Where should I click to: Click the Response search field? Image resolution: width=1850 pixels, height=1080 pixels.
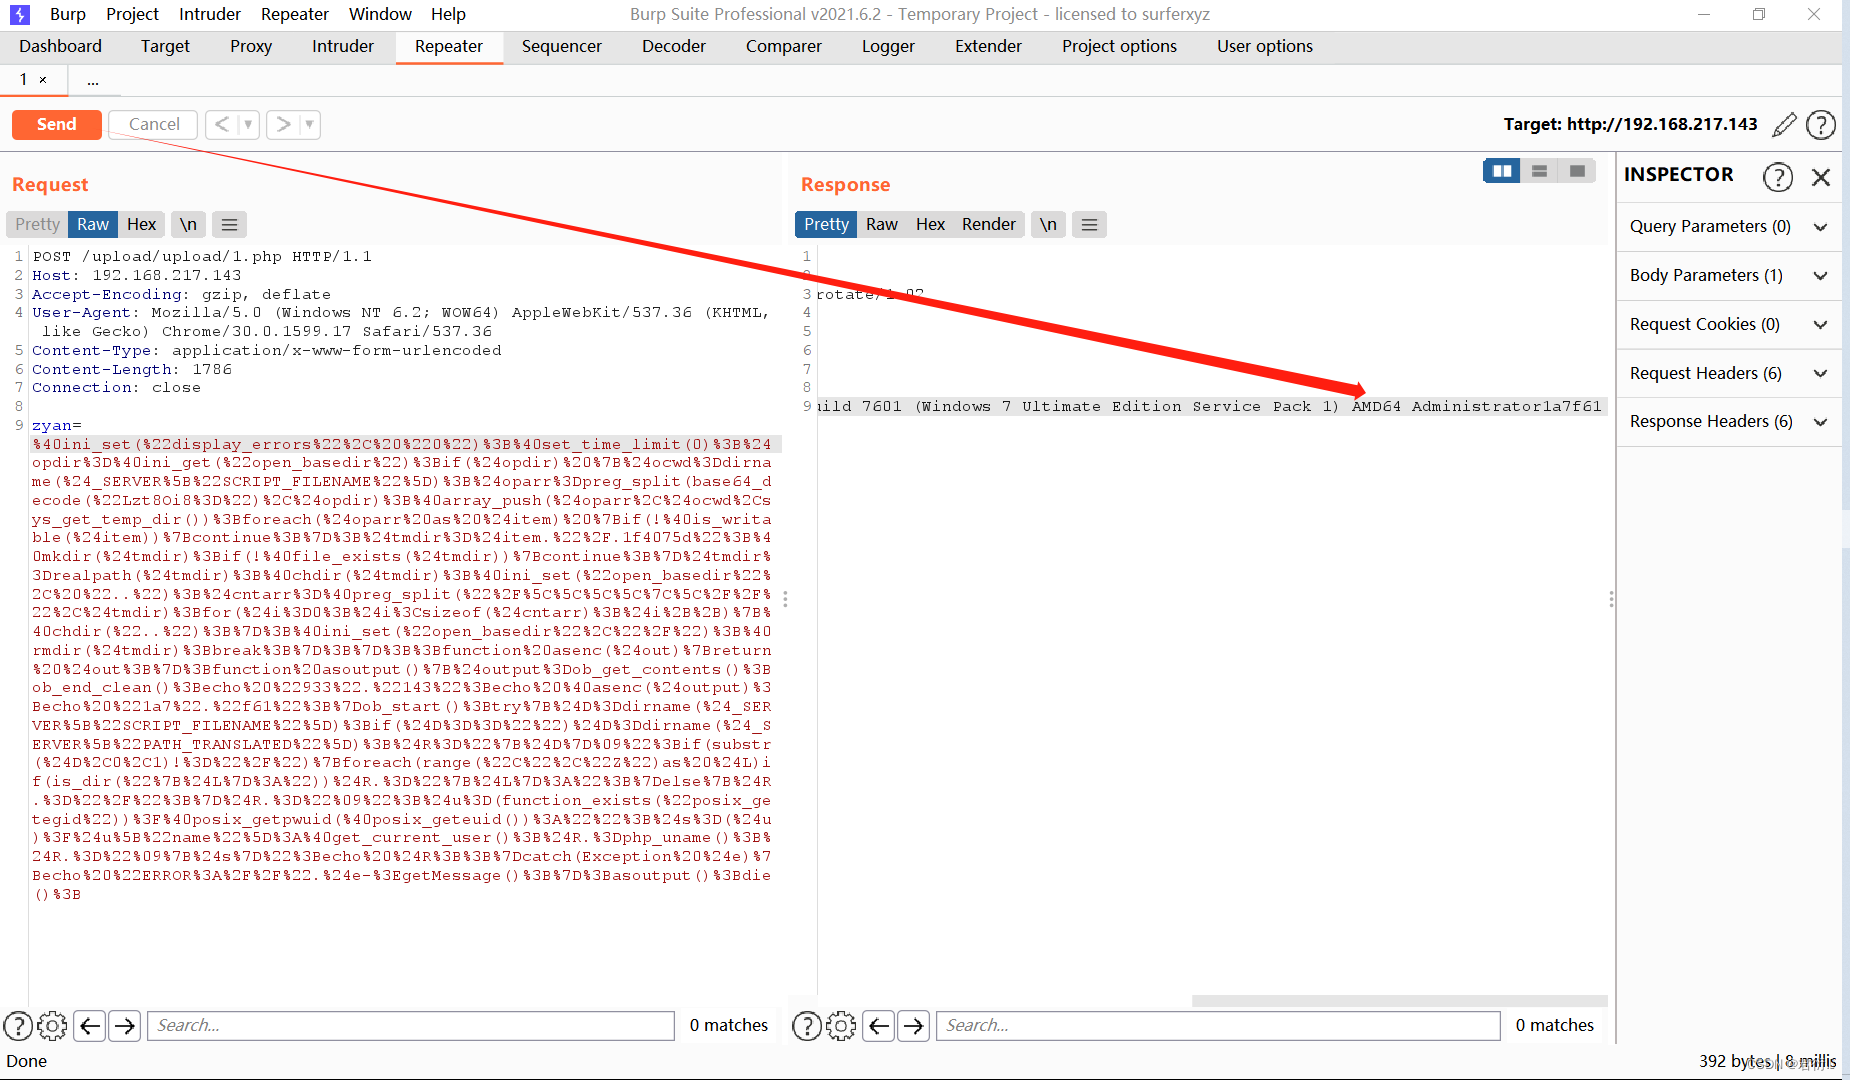[x=1218, y=1025]
